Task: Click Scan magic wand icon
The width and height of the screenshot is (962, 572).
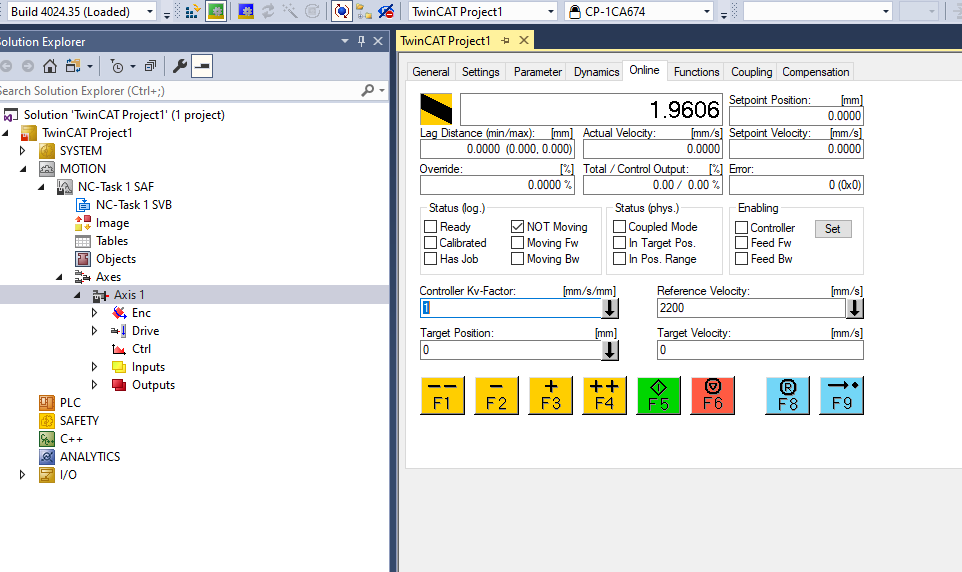Action: [290, 11]
